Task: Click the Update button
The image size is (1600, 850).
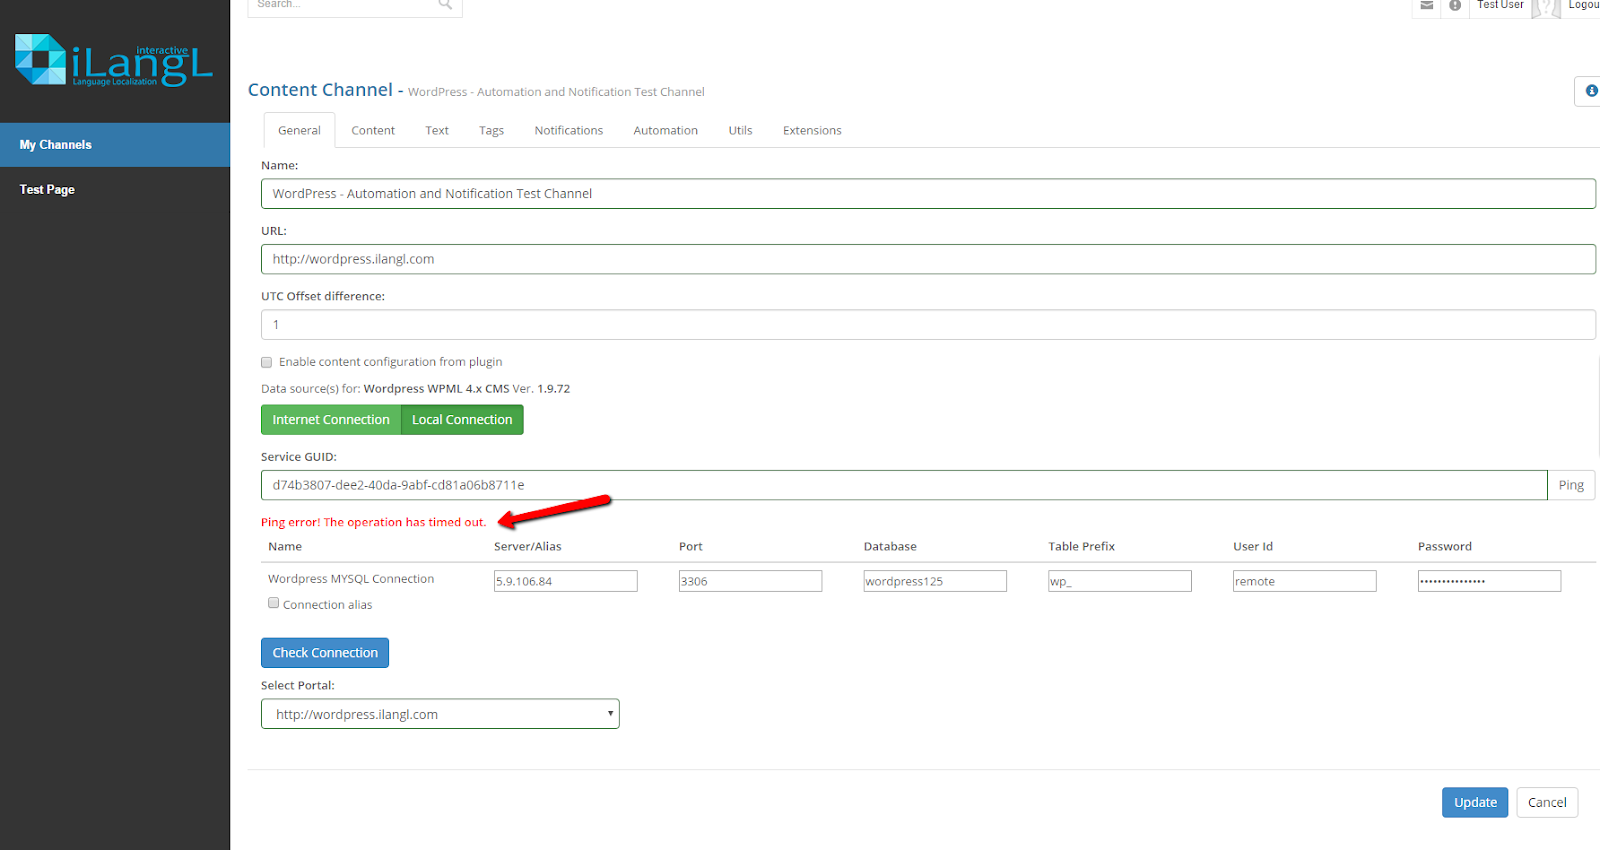Action: [x=1475, y=802]
